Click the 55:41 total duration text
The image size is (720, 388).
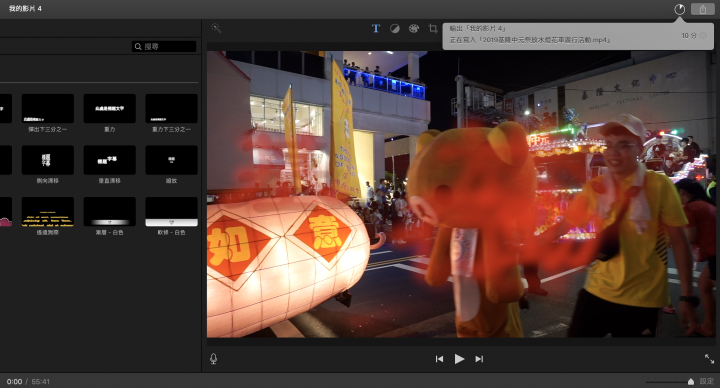click(40, 382)
